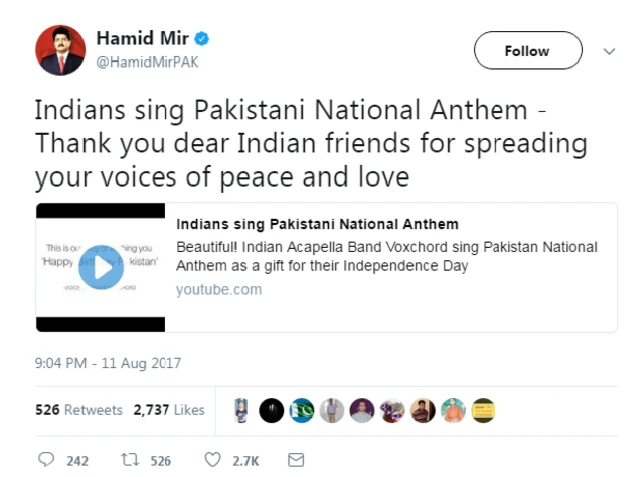This screenshot has height=477, width=640.
Task: Follow Hamid Mir
Action: click(527, 51)
